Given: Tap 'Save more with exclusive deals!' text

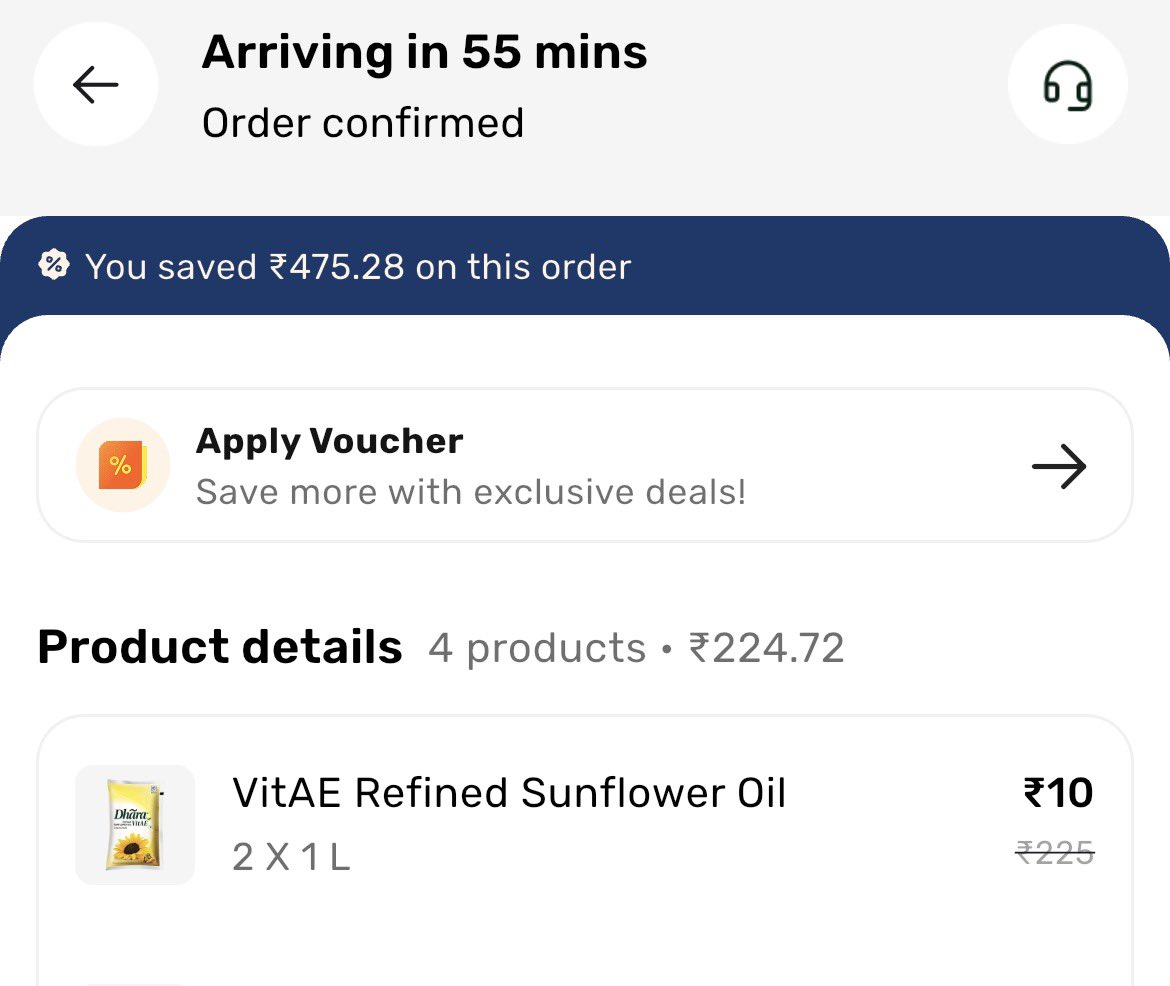Looking at the screenshot, I should point(471,493).
